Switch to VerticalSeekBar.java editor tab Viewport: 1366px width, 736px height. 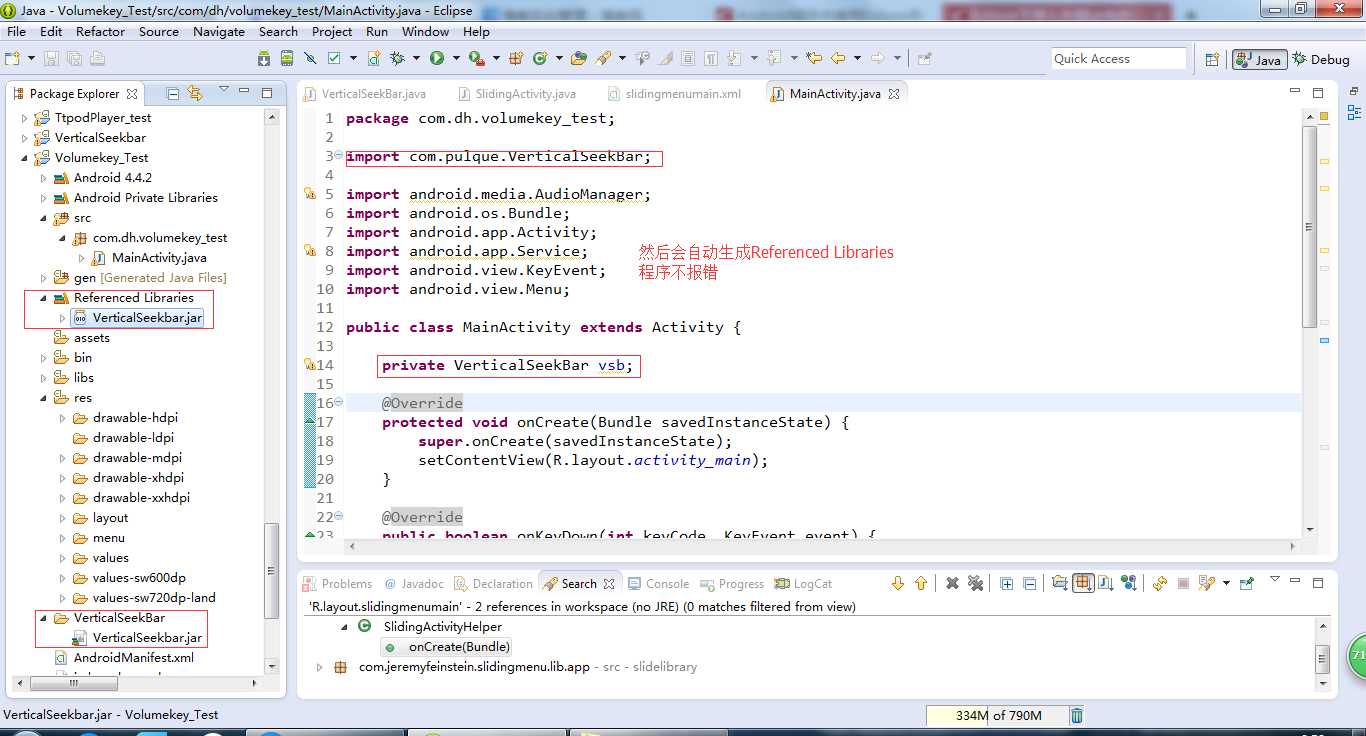365,93
